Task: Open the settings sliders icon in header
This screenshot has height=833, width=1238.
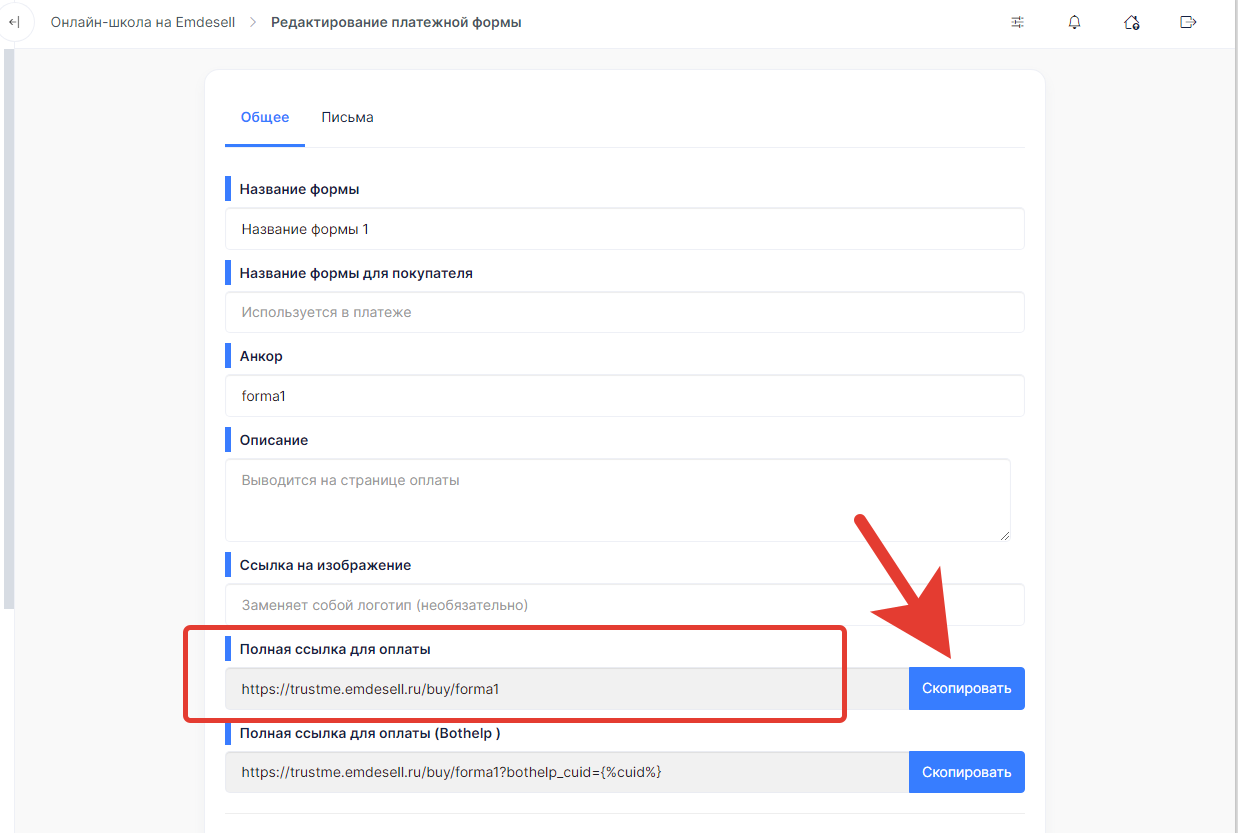Action: tap(1018, 22)
